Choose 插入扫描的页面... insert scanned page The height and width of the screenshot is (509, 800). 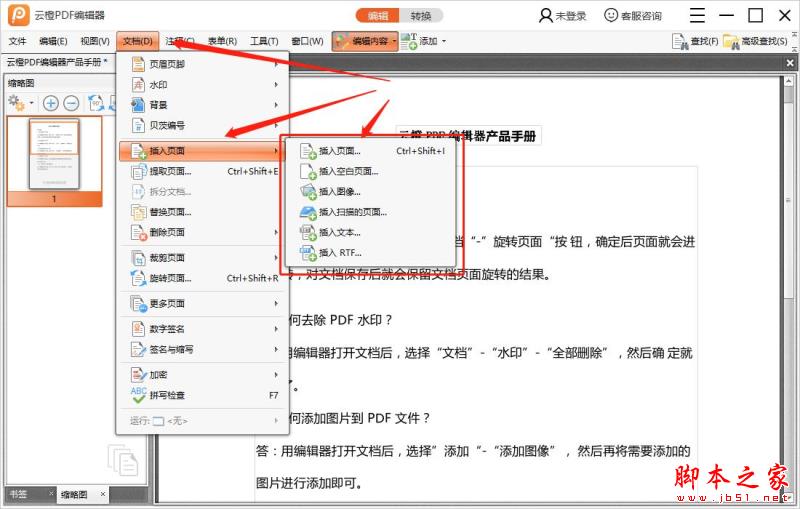point(371,212)
